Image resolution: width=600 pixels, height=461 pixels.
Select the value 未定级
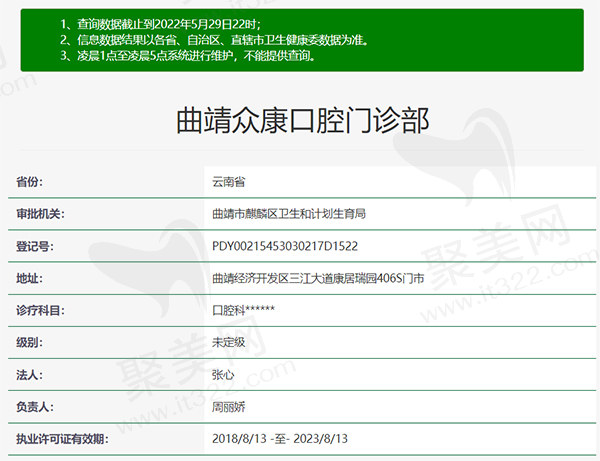pos(228,342)
